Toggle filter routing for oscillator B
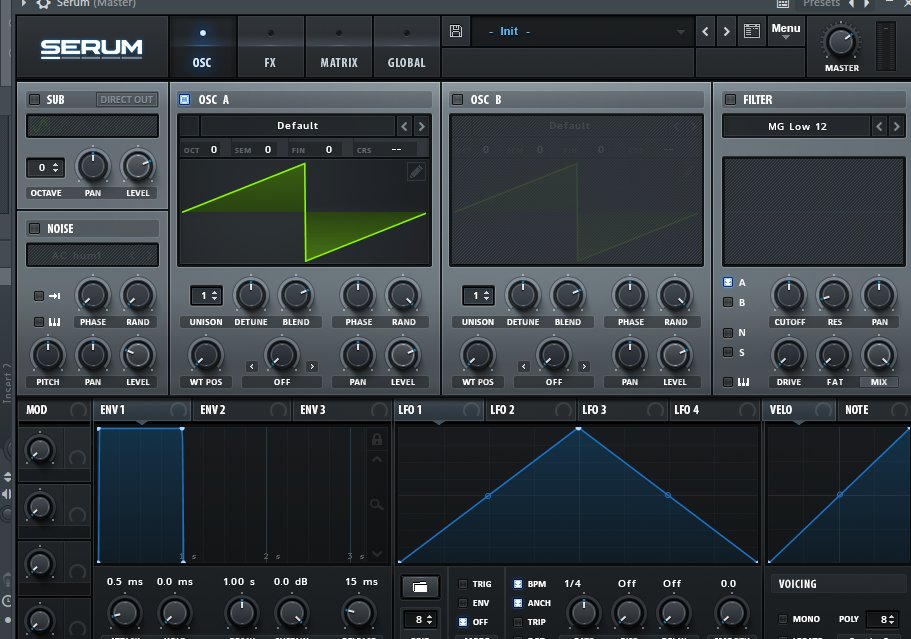911x639 pixels. click(728, 302)
